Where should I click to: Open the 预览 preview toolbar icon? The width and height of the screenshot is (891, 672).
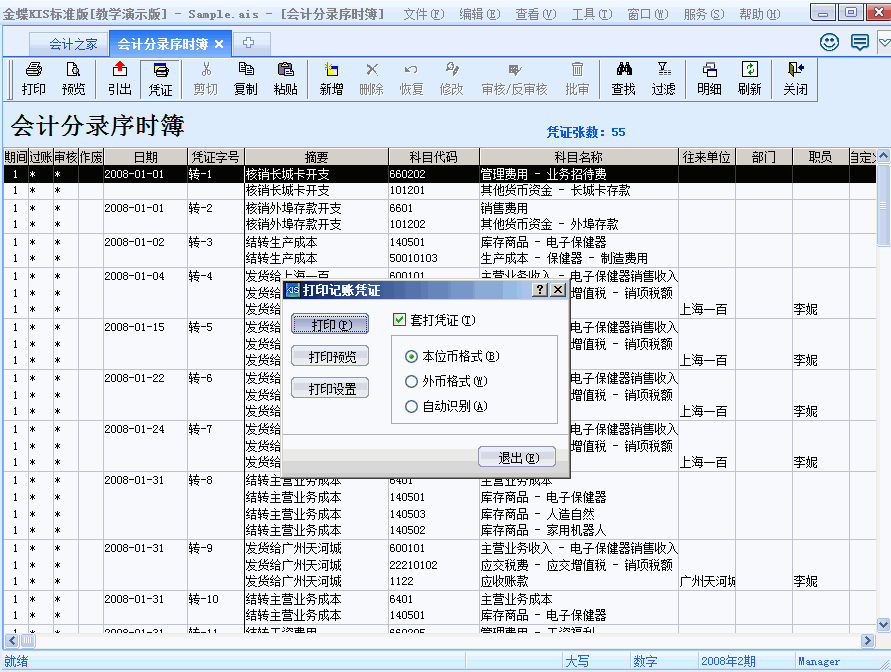click(73, 79)
